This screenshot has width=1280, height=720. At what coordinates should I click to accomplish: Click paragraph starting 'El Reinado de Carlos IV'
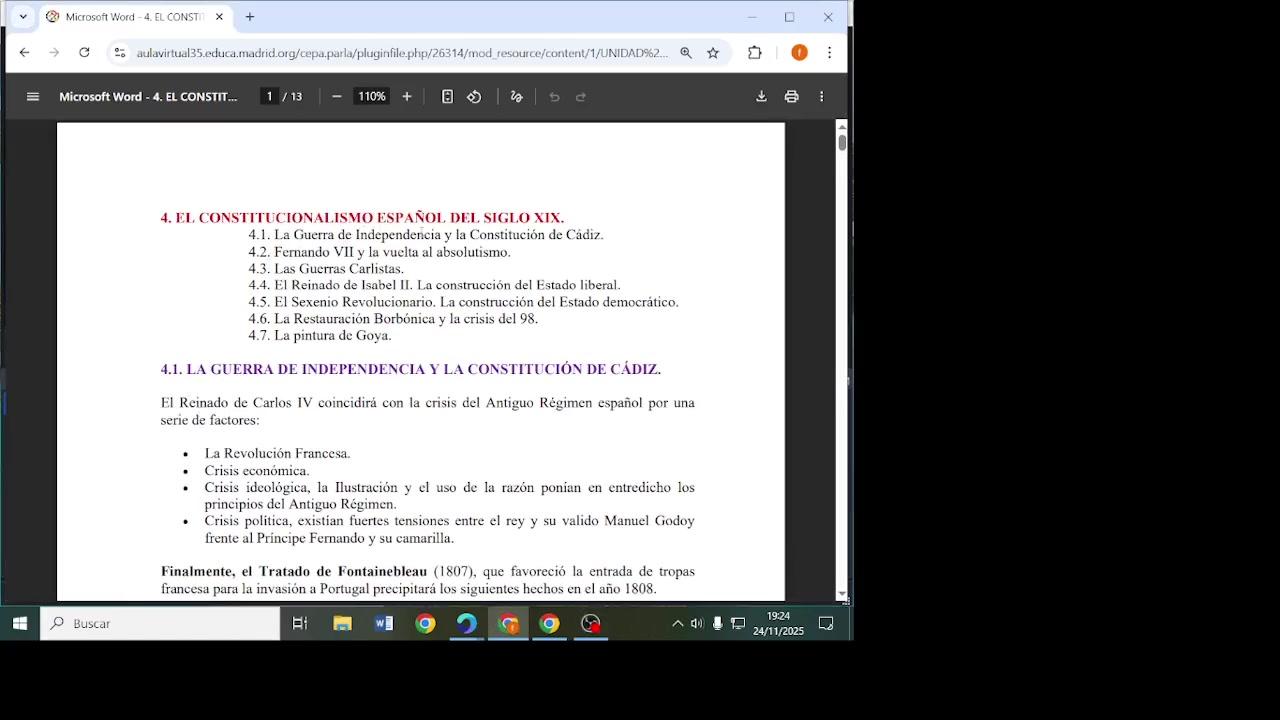[x=428, y=411]
